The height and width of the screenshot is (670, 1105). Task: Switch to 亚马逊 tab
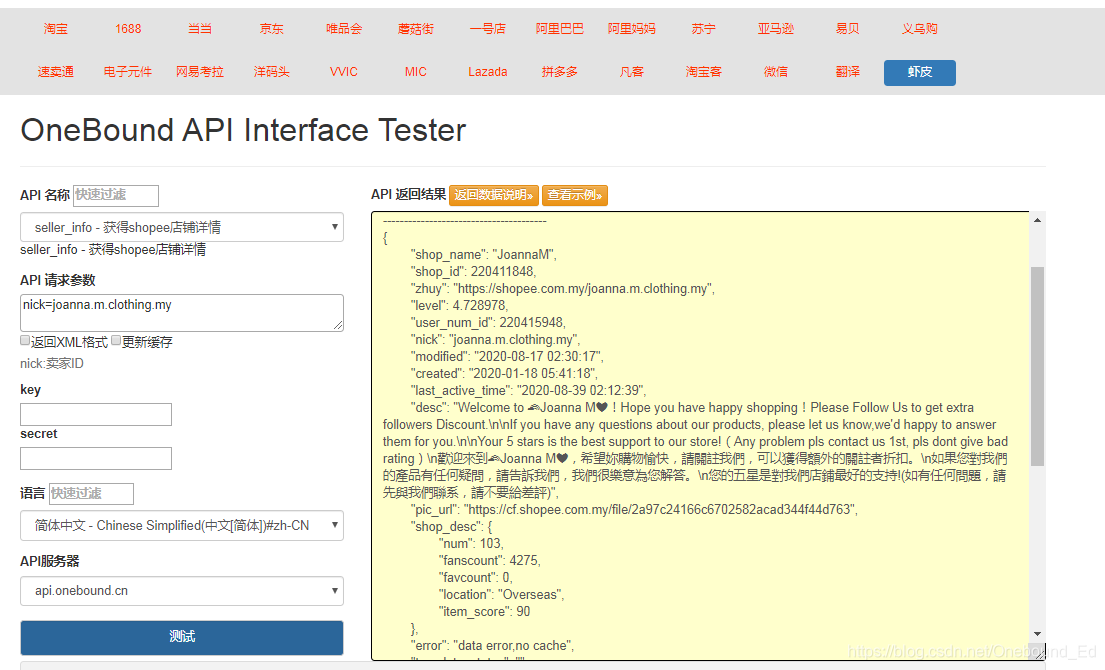(776, 29)
